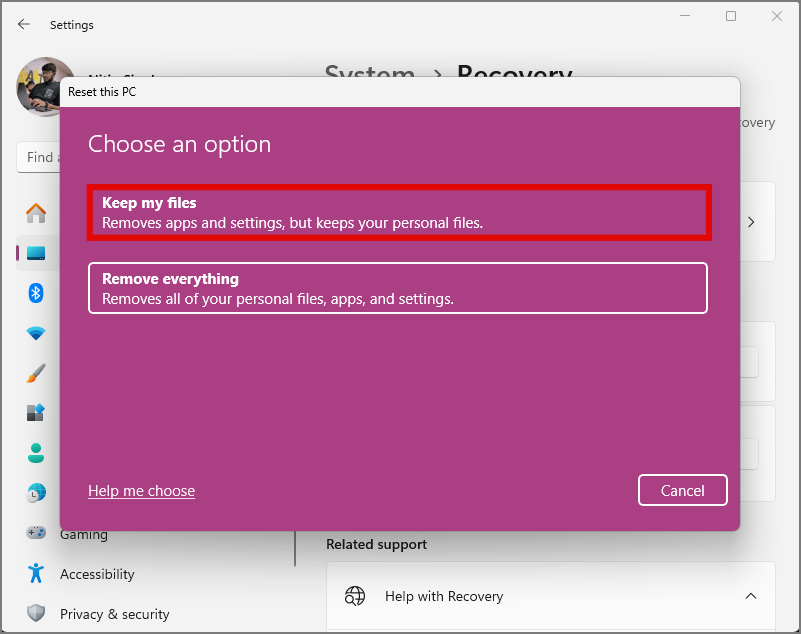Viewport: 801px width, 634px height.
Task: Open Apps sidebar icon
Action: click(x=36, y=413)
